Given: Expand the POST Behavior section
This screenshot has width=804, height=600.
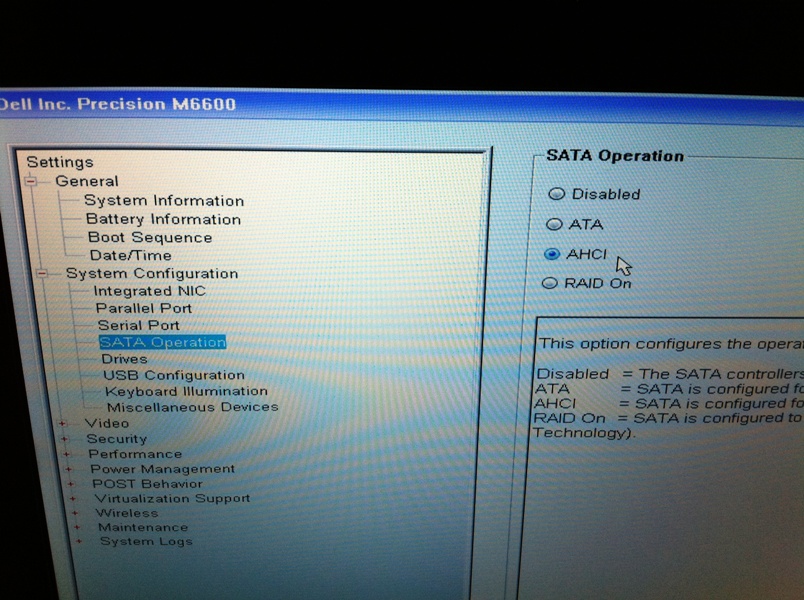Looking at the screenshot, I should (x=71, y=484).
